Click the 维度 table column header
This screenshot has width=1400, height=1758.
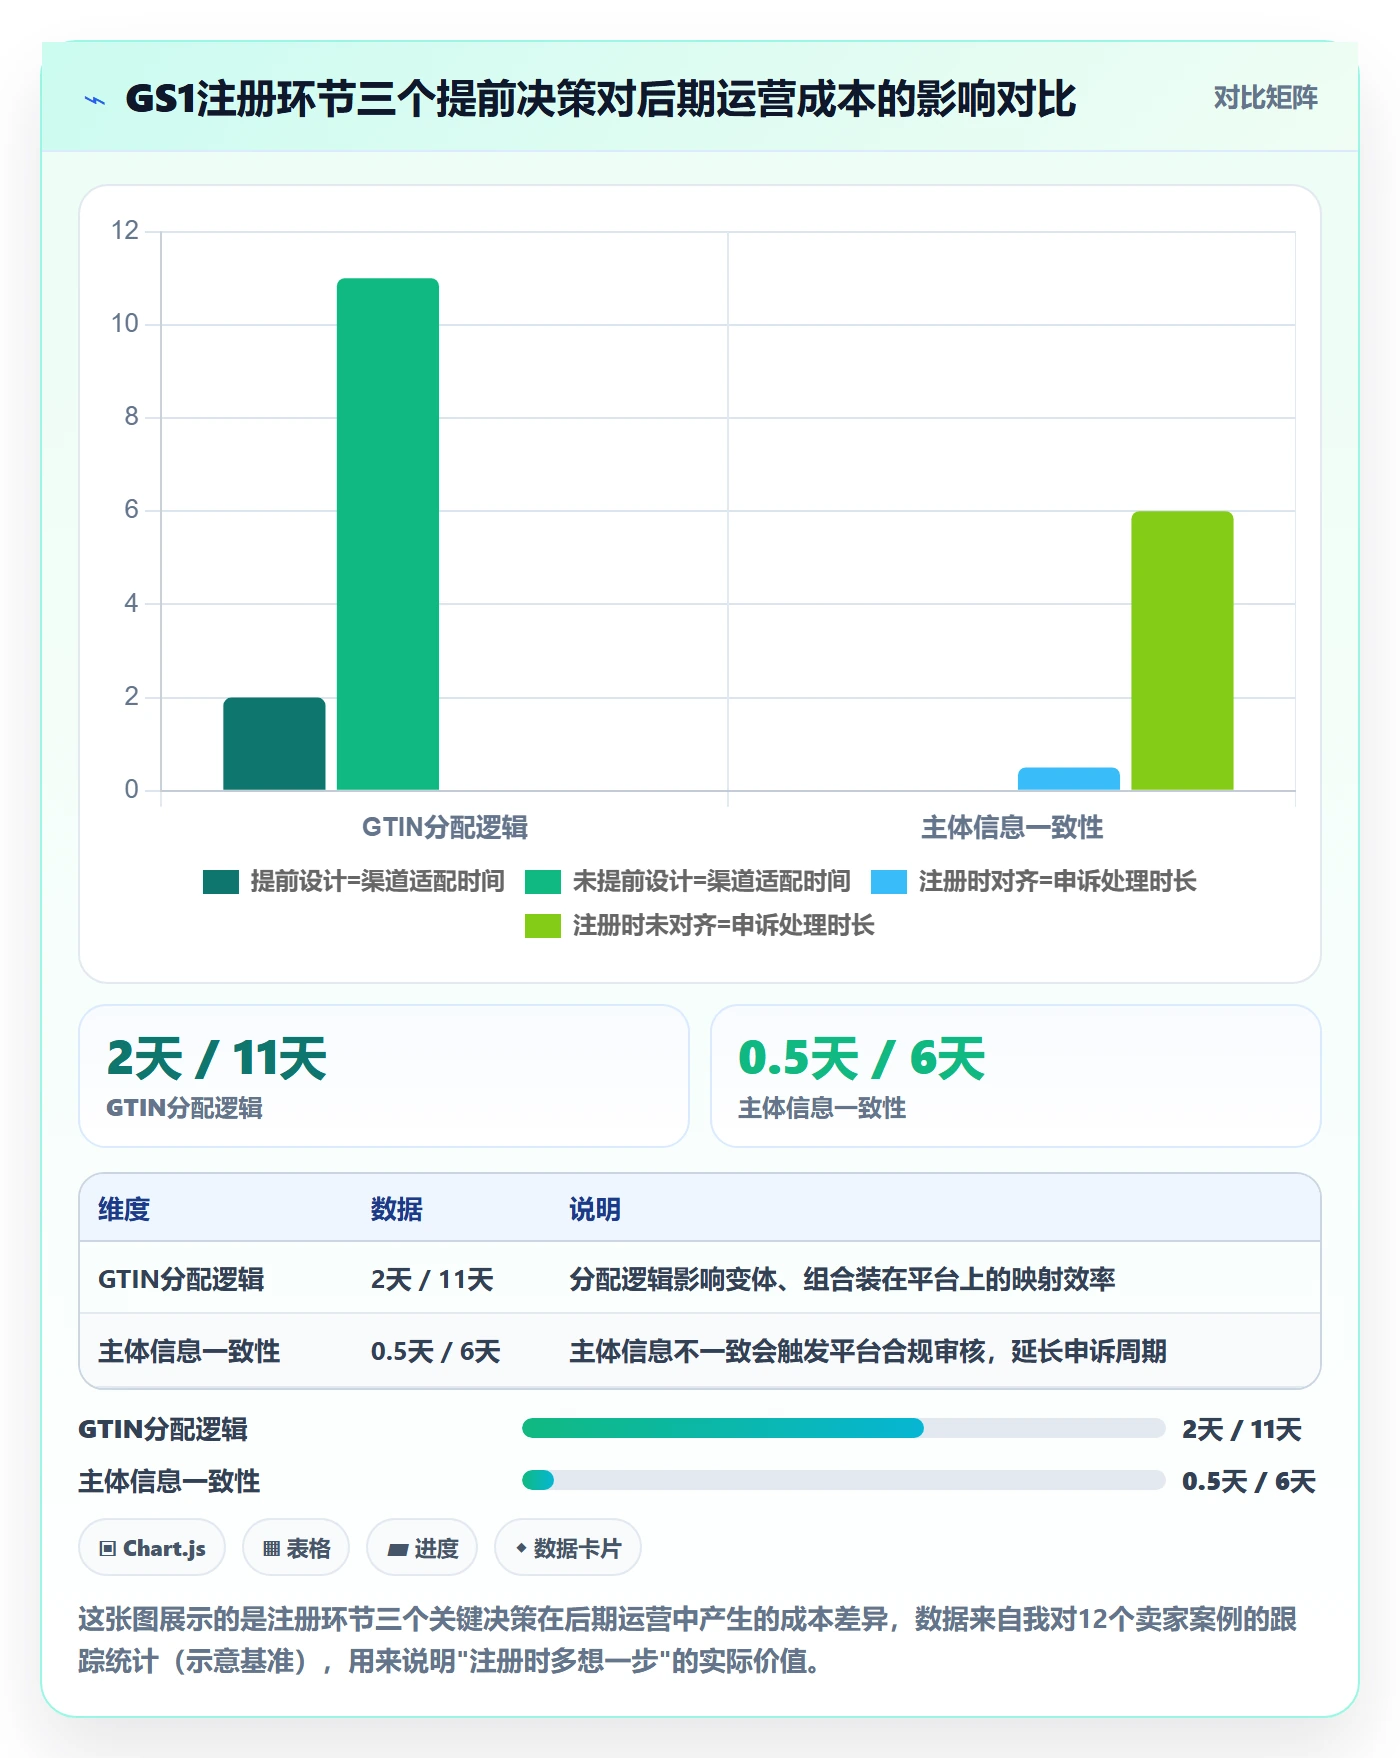tap(124, 1209)
